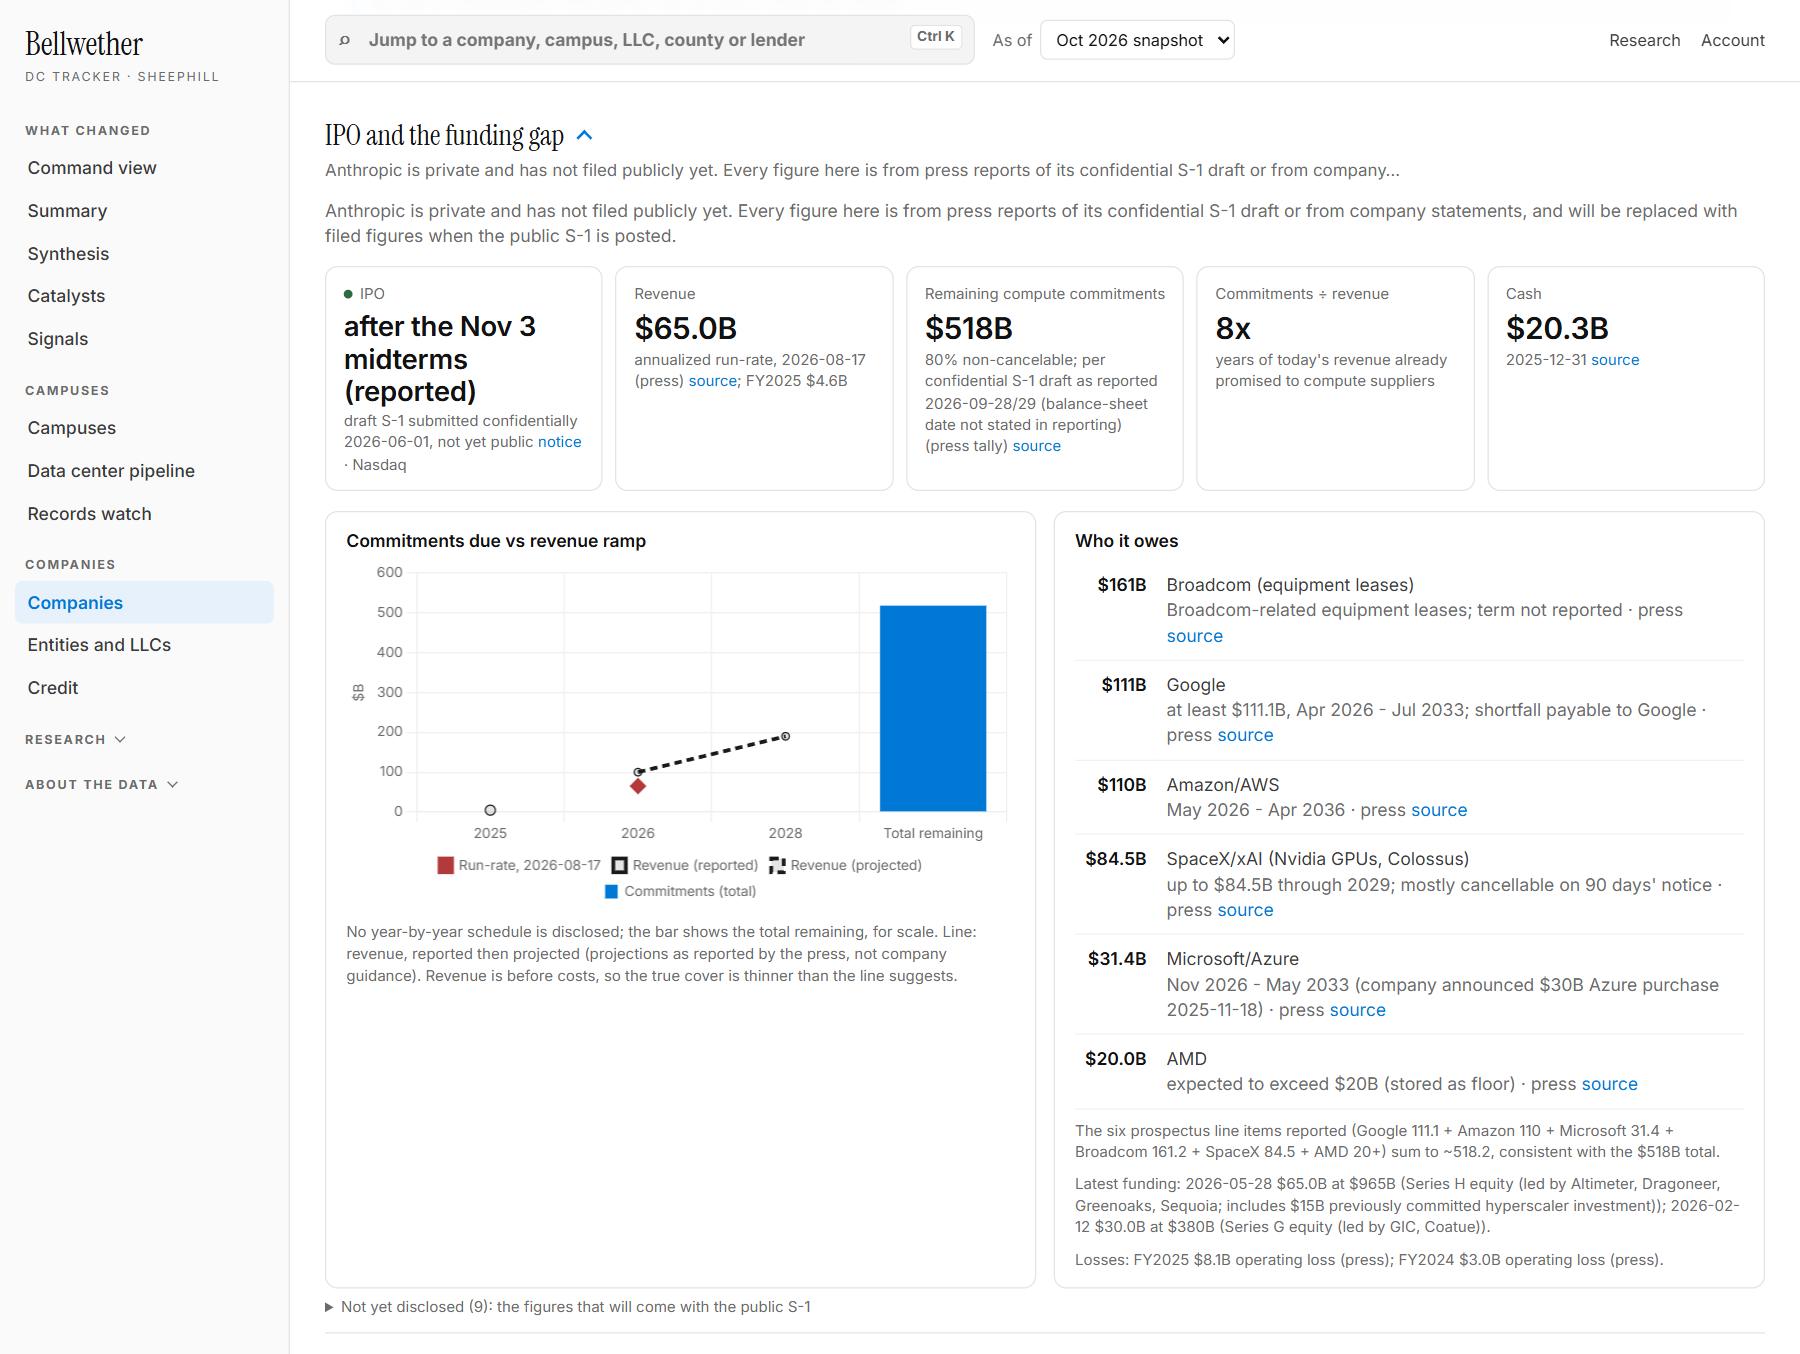Image resolution: width=1800 pixels, height=1354 pixels.
Task: Open the AMD source link
Action: [1609, 1084]
